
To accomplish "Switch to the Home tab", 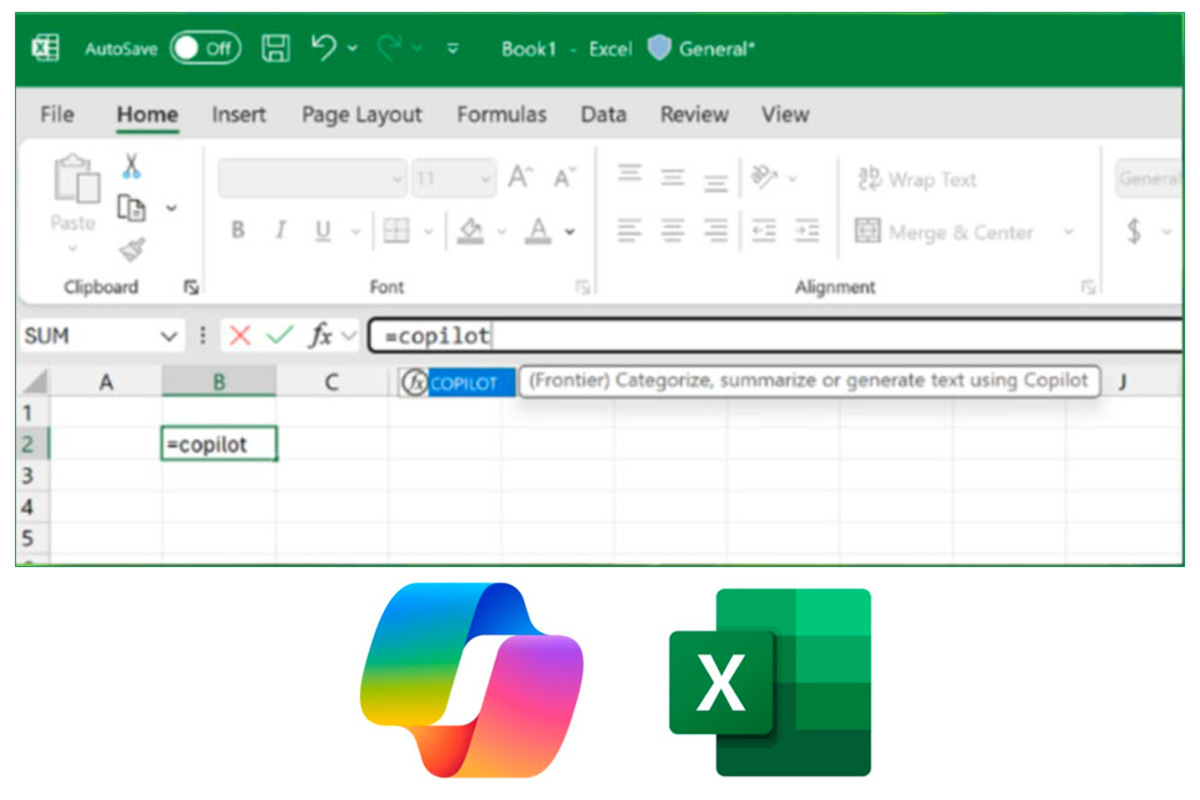I will 147,115.
